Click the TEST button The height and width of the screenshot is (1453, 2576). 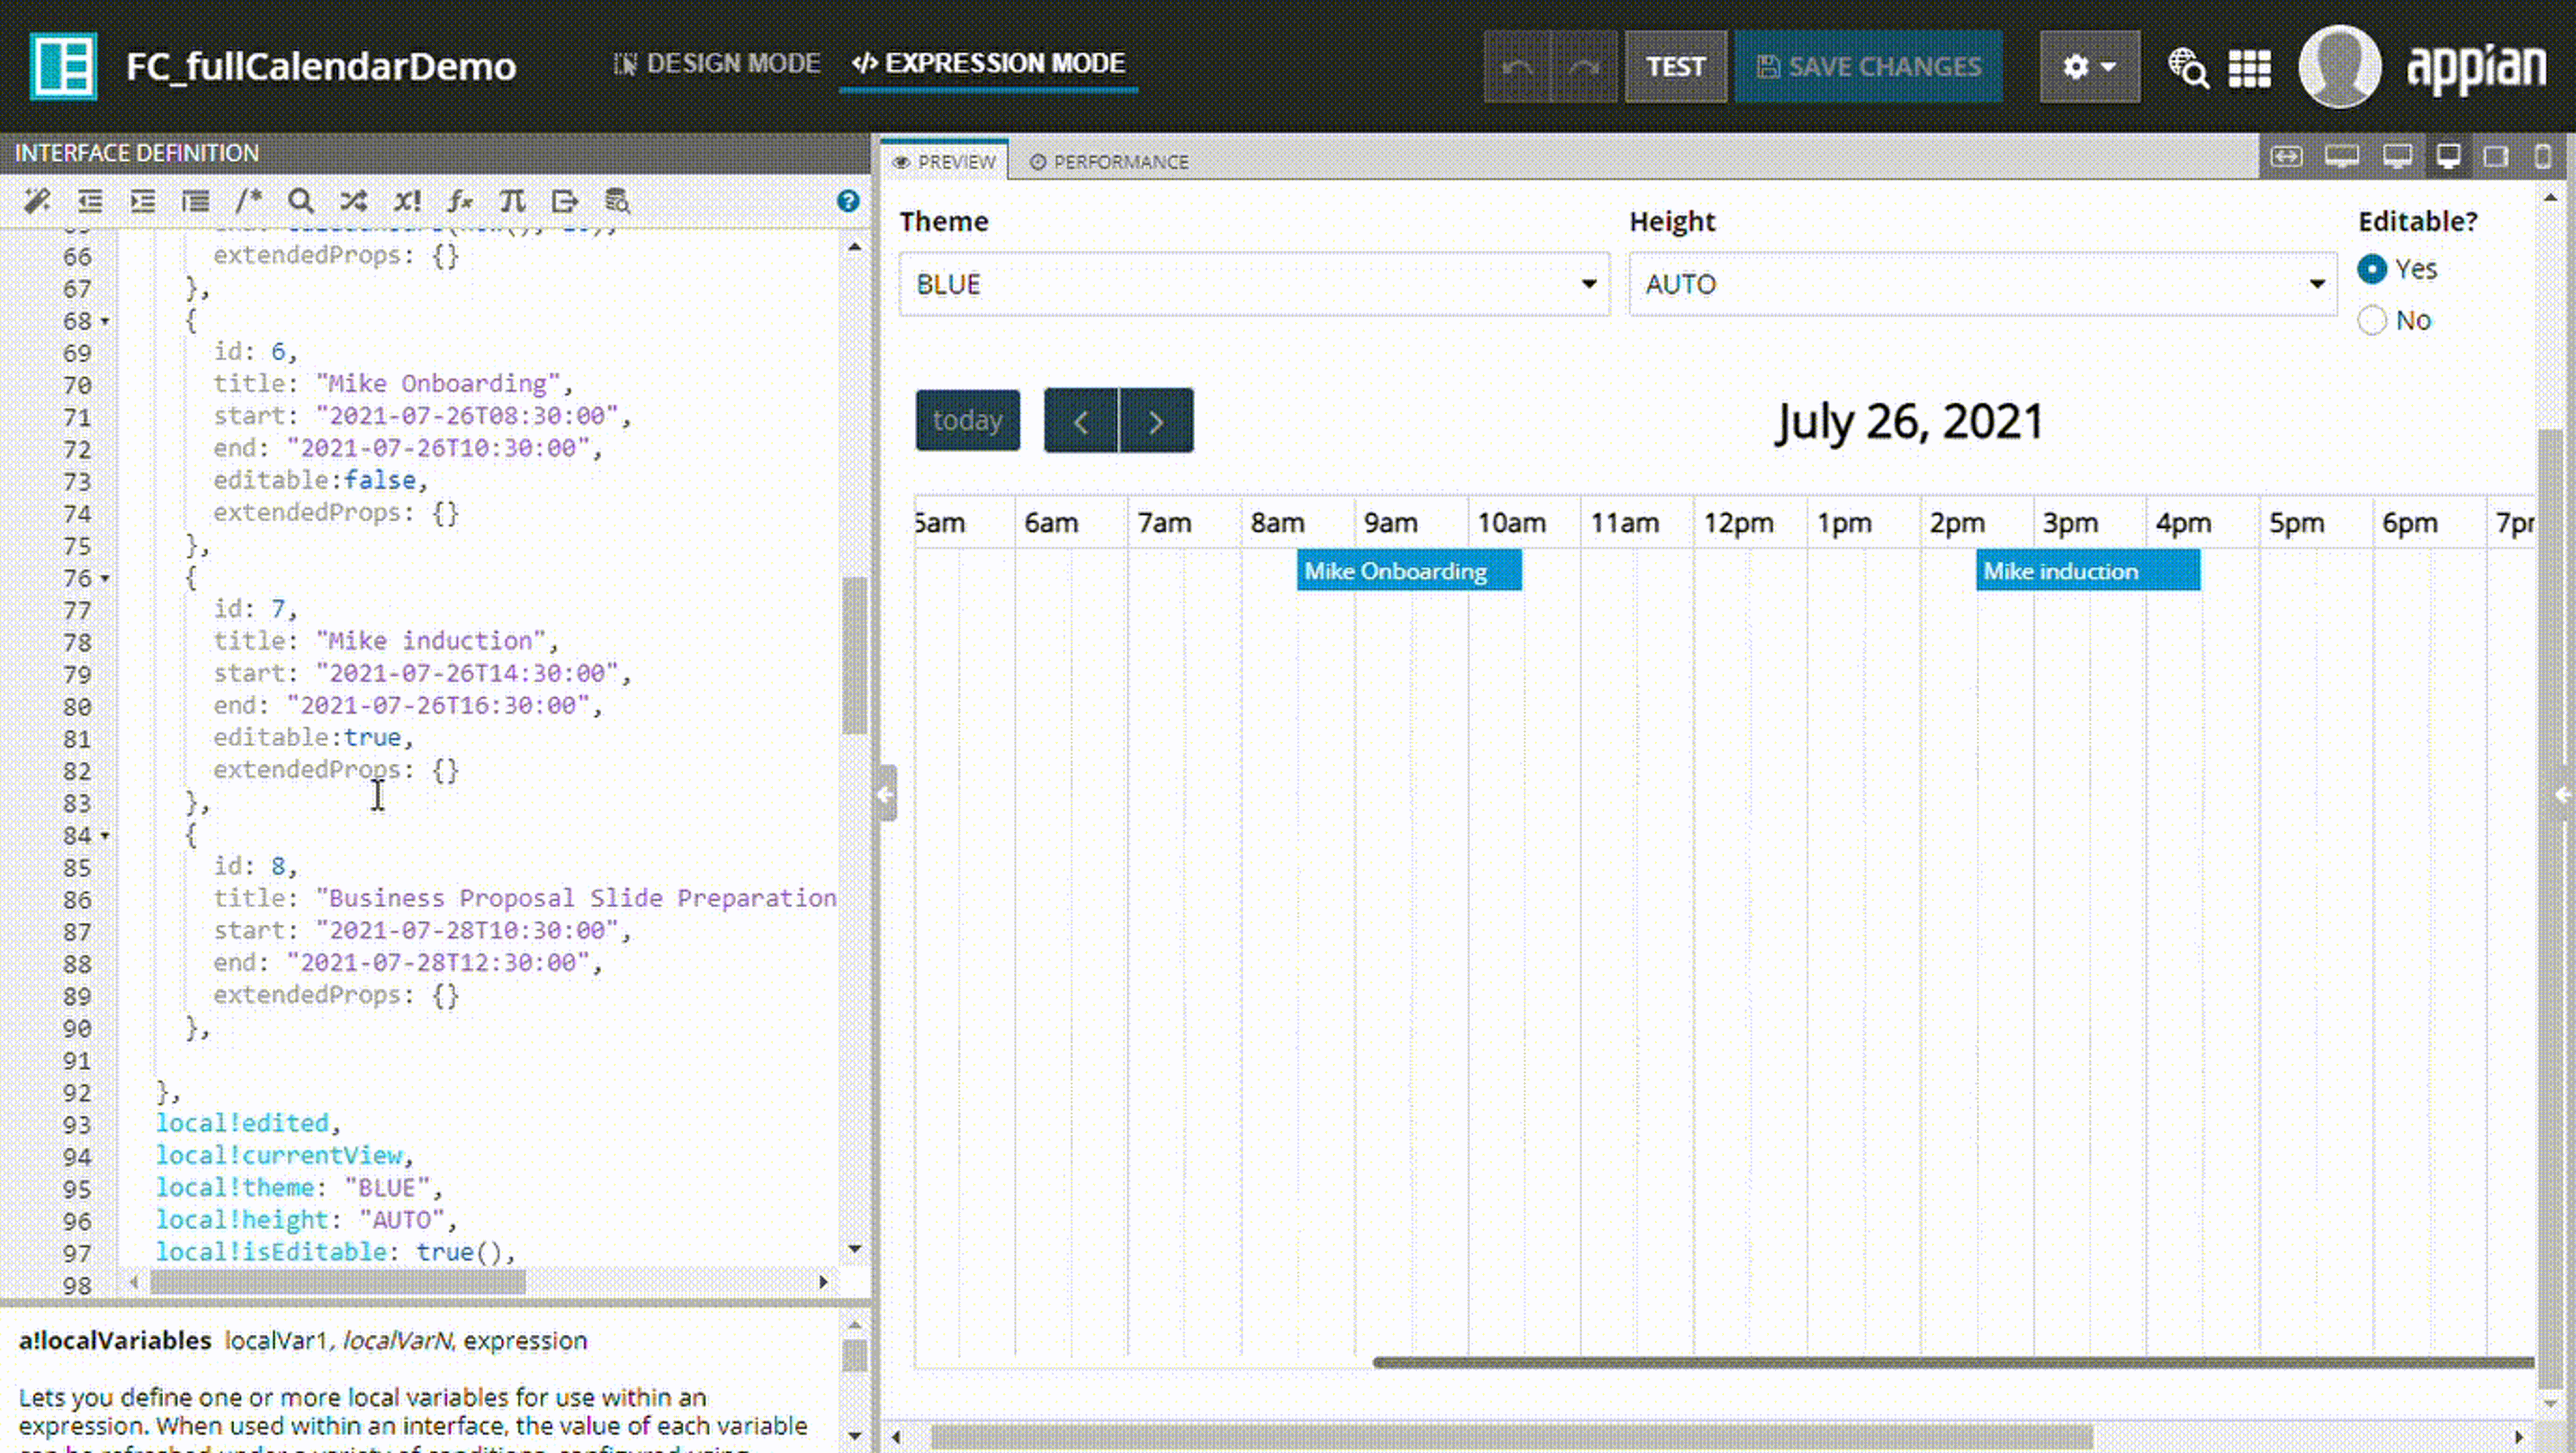pyautogui.click(x=1675, y=66)
